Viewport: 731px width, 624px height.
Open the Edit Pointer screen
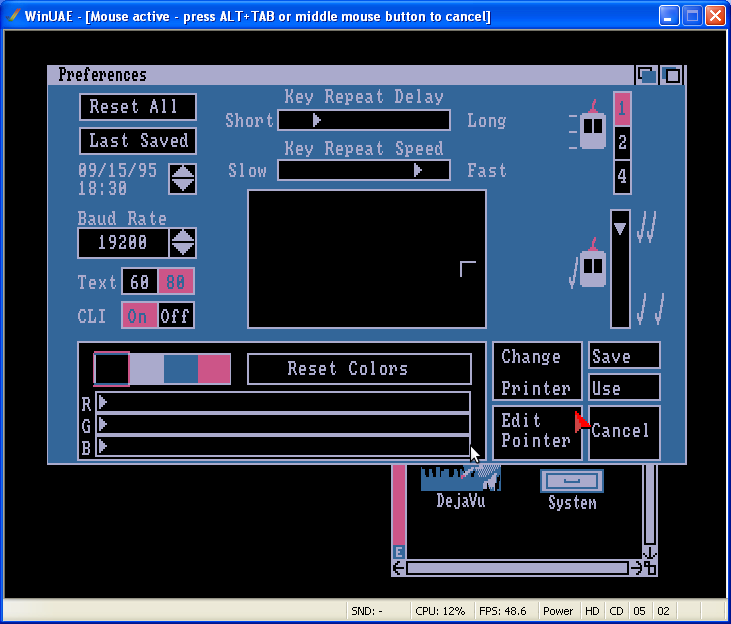pyautogui.click(x=537, y=432)
